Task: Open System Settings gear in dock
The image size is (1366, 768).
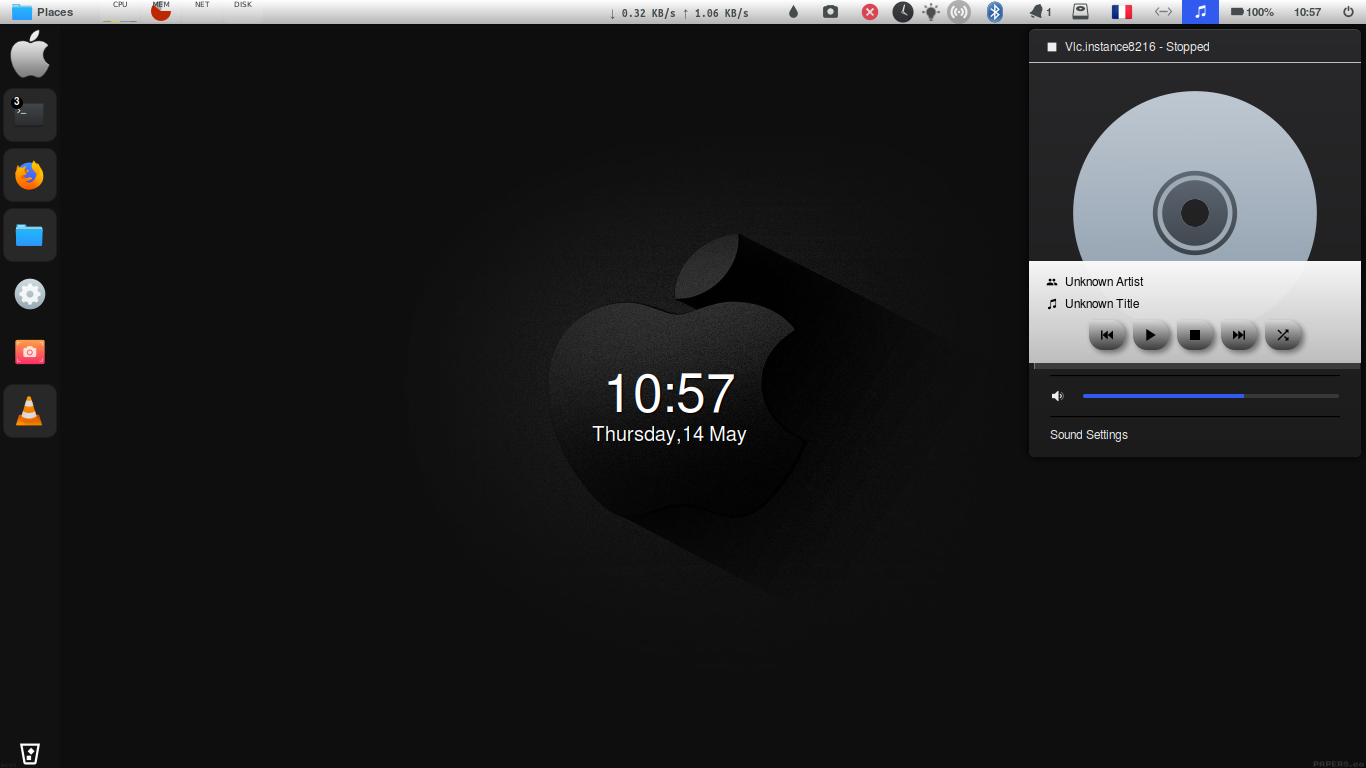Action: (x=30, y=294)
